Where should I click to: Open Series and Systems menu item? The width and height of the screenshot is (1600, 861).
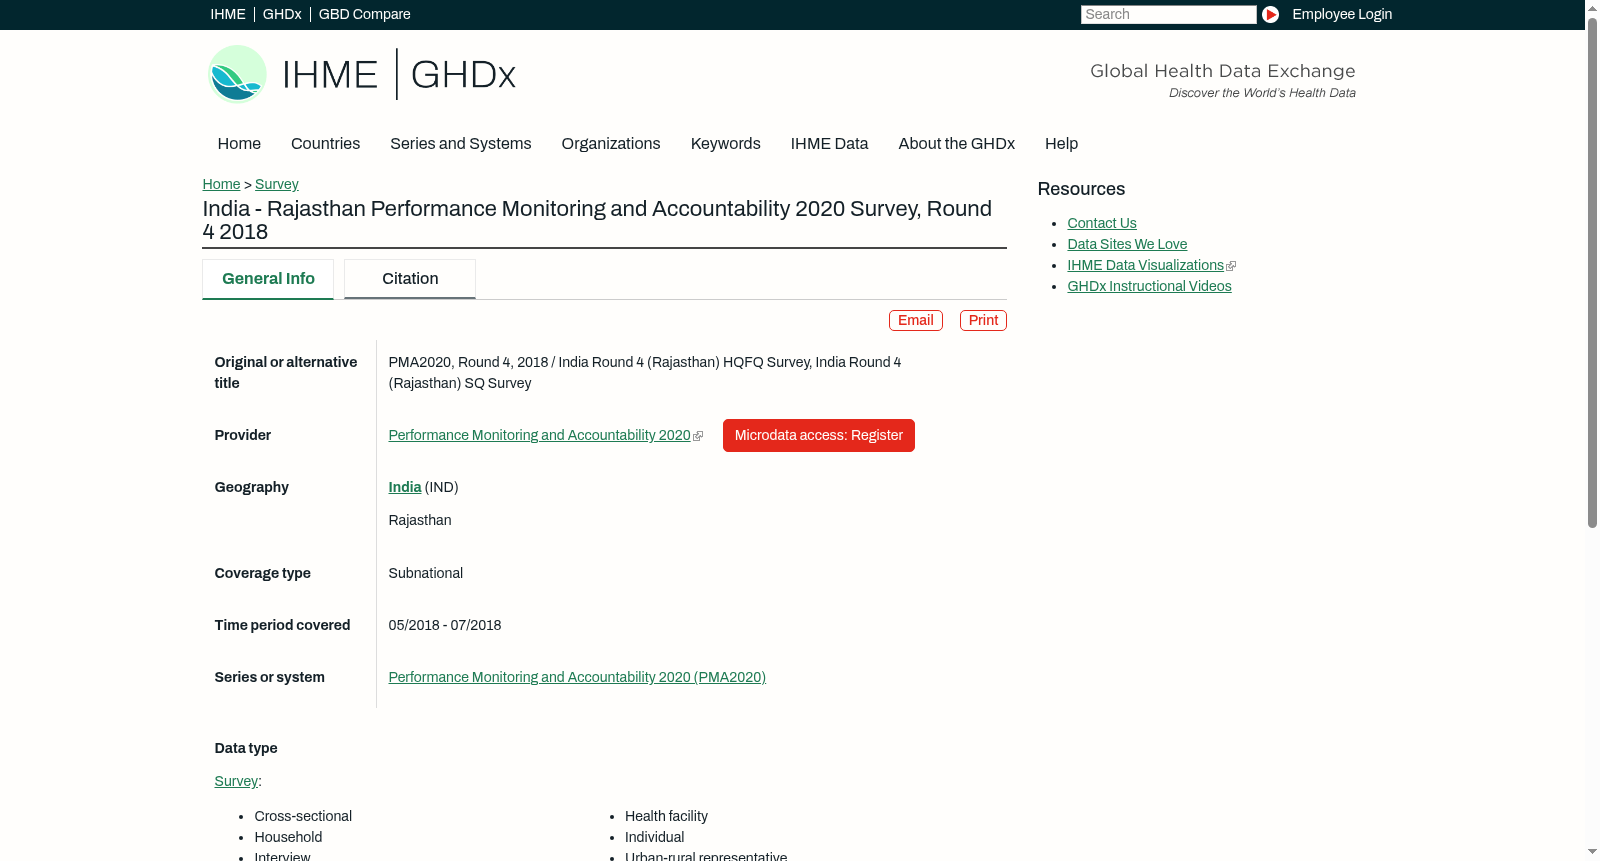pyautogui.click(x=460, y=144)
